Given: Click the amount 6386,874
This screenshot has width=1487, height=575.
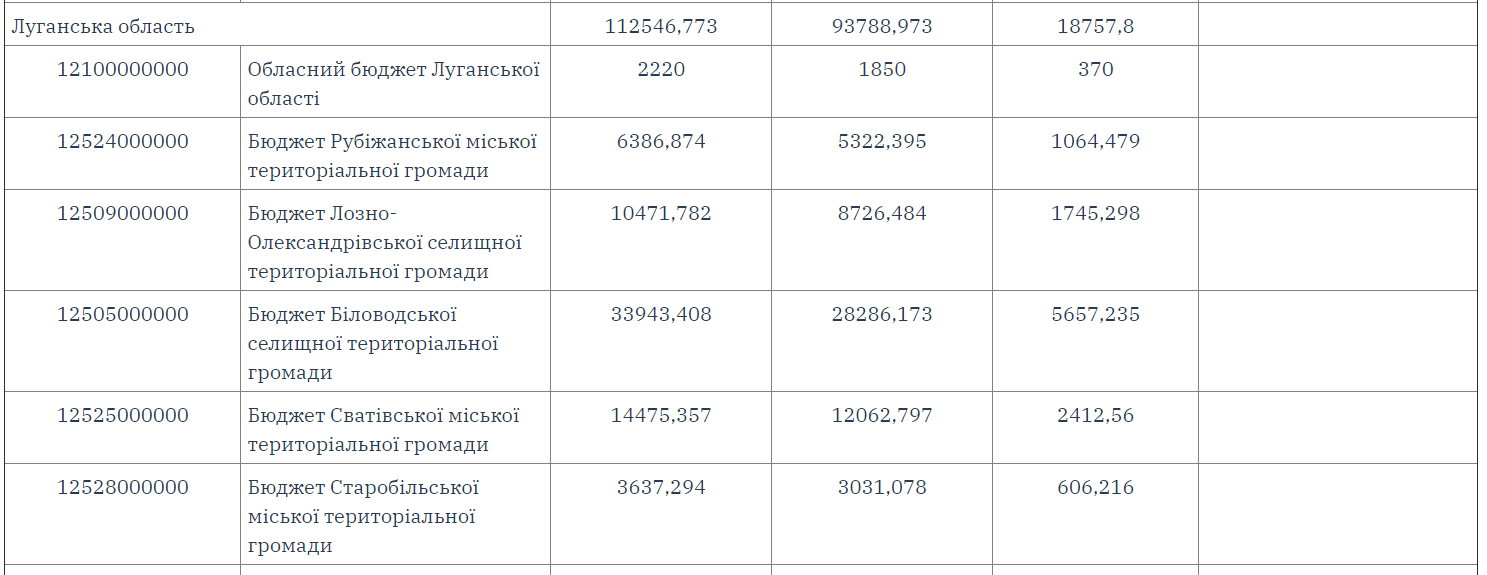Looking at the screenshot, I should point(661,142).
